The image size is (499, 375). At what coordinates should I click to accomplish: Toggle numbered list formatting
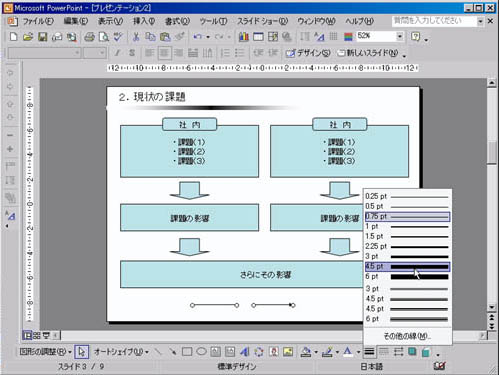point(225,53)
